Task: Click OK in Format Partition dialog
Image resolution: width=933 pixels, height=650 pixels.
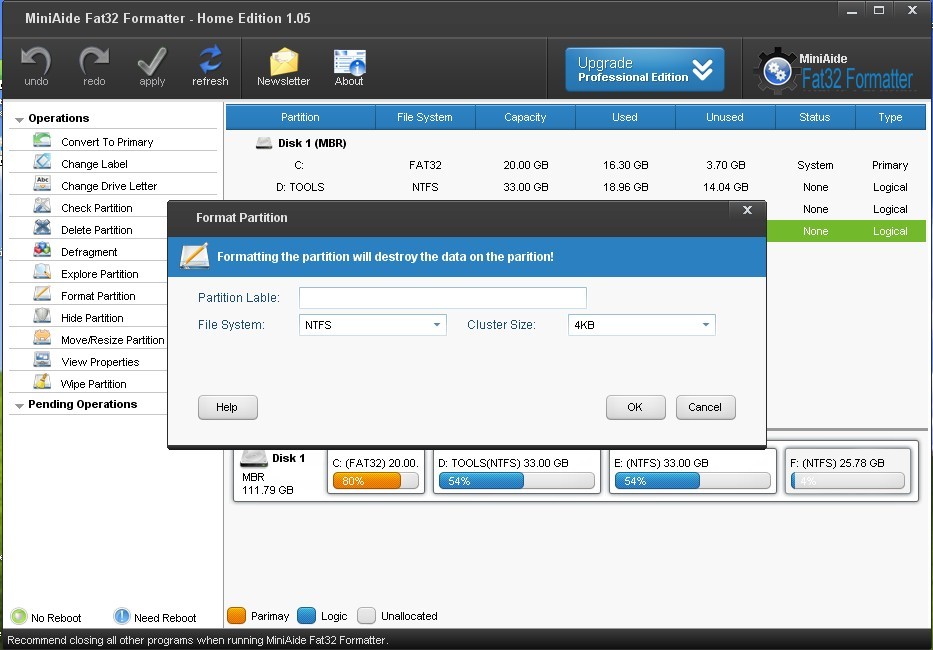Action: [635, 407]
